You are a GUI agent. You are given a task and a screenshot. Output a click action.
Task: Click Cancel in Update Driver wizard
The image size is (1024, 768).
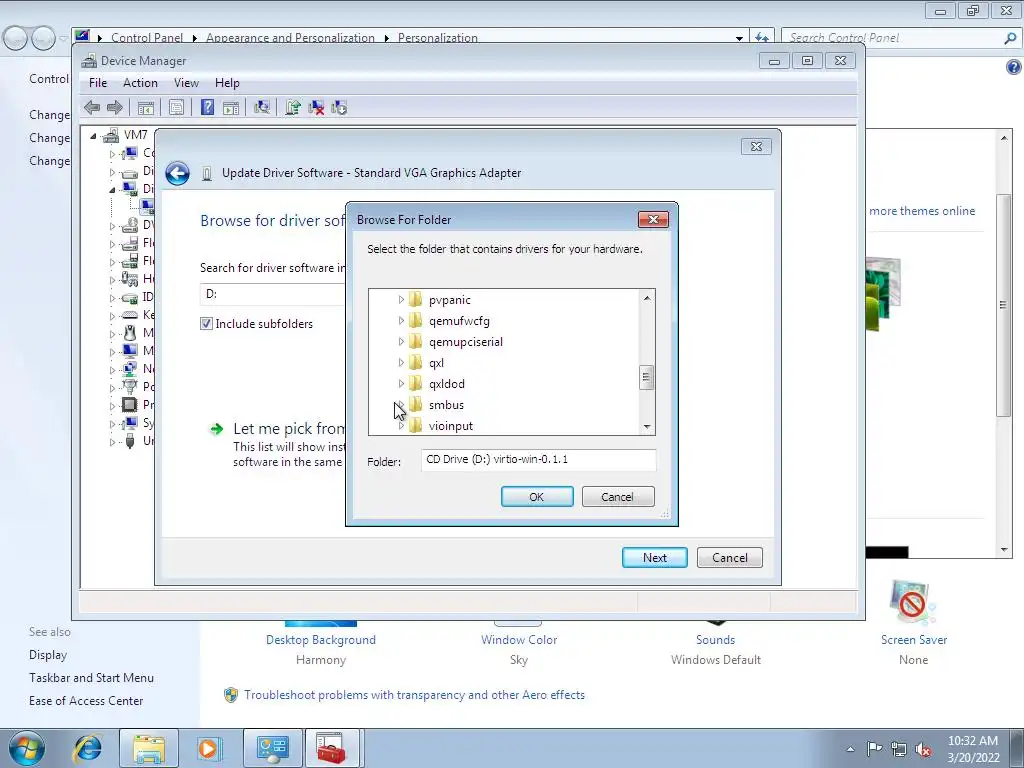729,558
